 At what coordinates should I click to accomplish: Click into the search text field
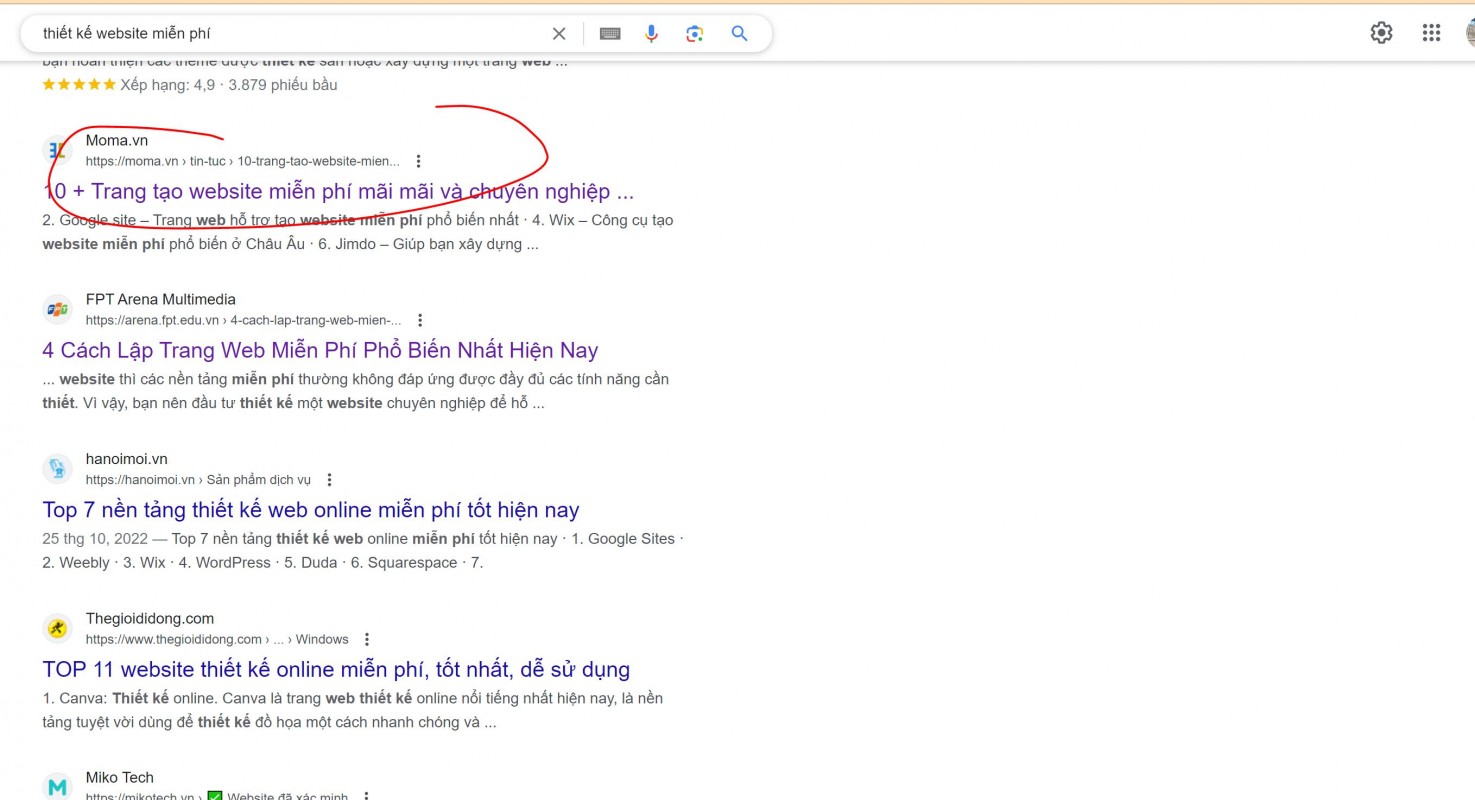[290, 34]
